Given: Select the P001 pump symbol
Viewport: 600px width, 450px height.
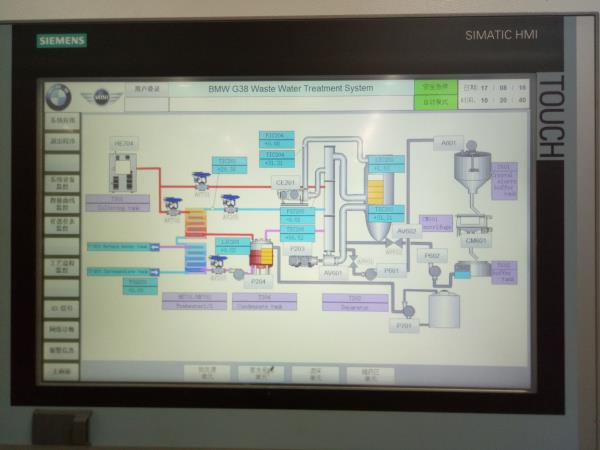Looking at the screenshot, I should pos(371,273).
